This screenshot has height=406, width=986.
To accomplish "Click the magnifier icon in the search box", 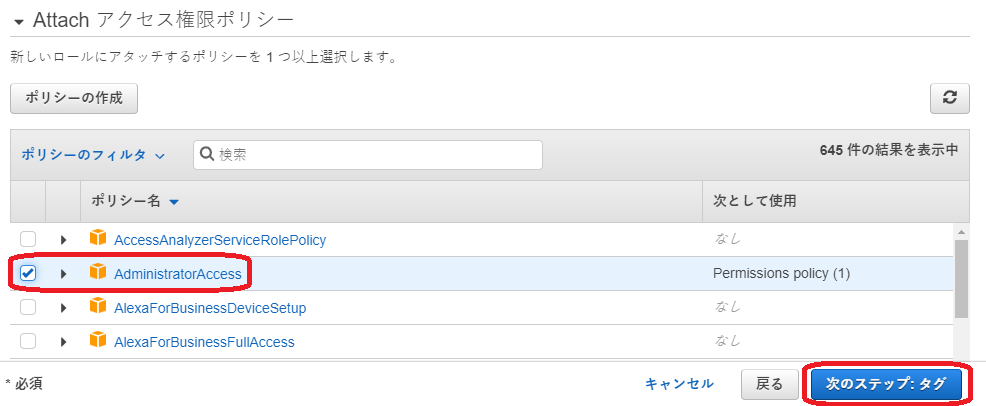I will pos(208,154).
